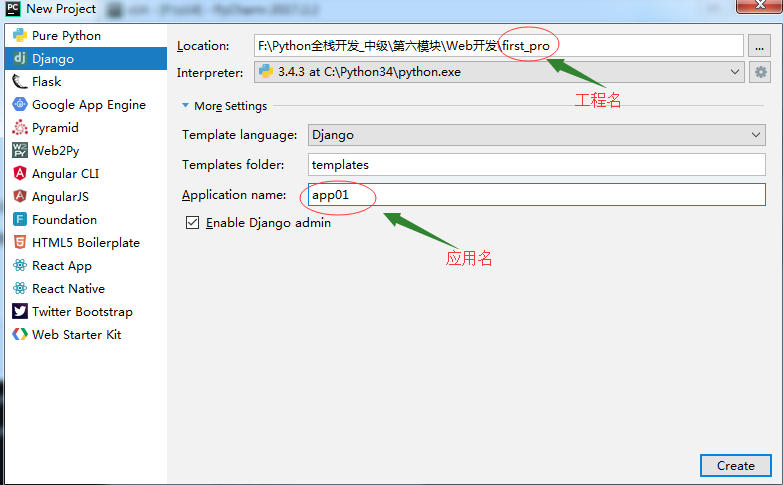The height and width of the screenshot is (485, 783).
Task: Pick Web2Py from project list
Action: [86, 150]
